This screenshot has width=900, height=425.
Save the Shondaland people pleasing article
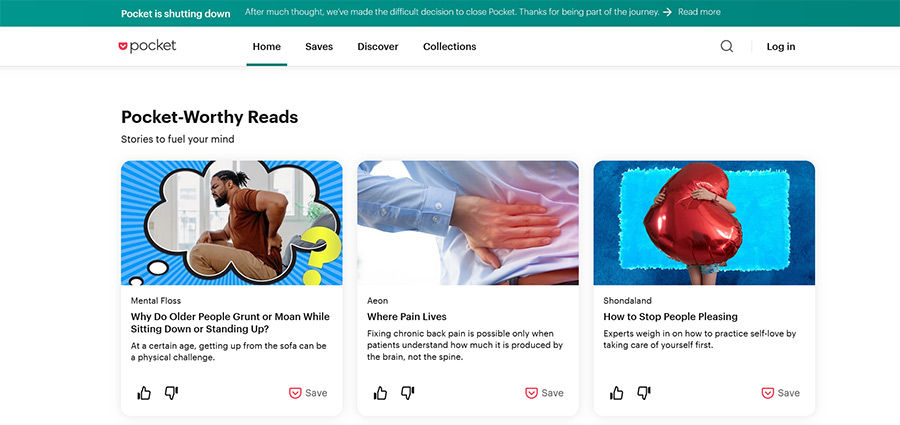click(781, 393)
